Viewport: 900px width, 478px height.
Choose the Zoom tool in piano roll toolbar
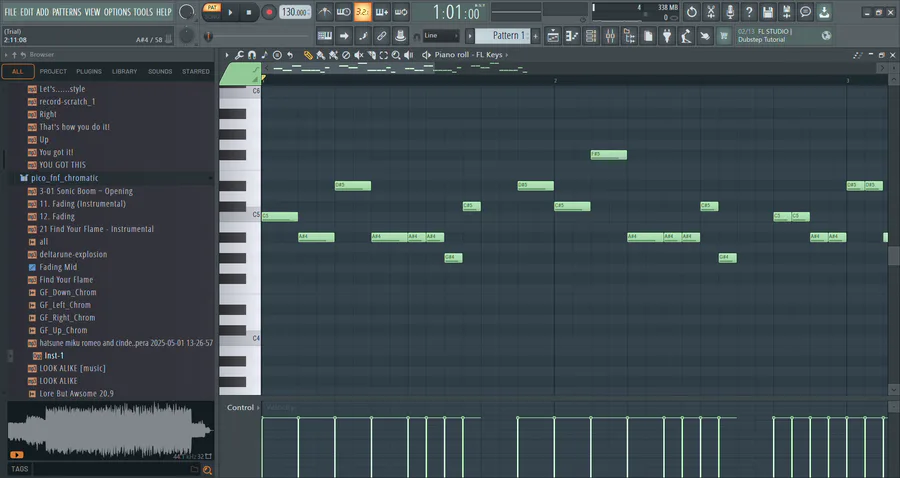pyautogui.click(x=396, y=55)
